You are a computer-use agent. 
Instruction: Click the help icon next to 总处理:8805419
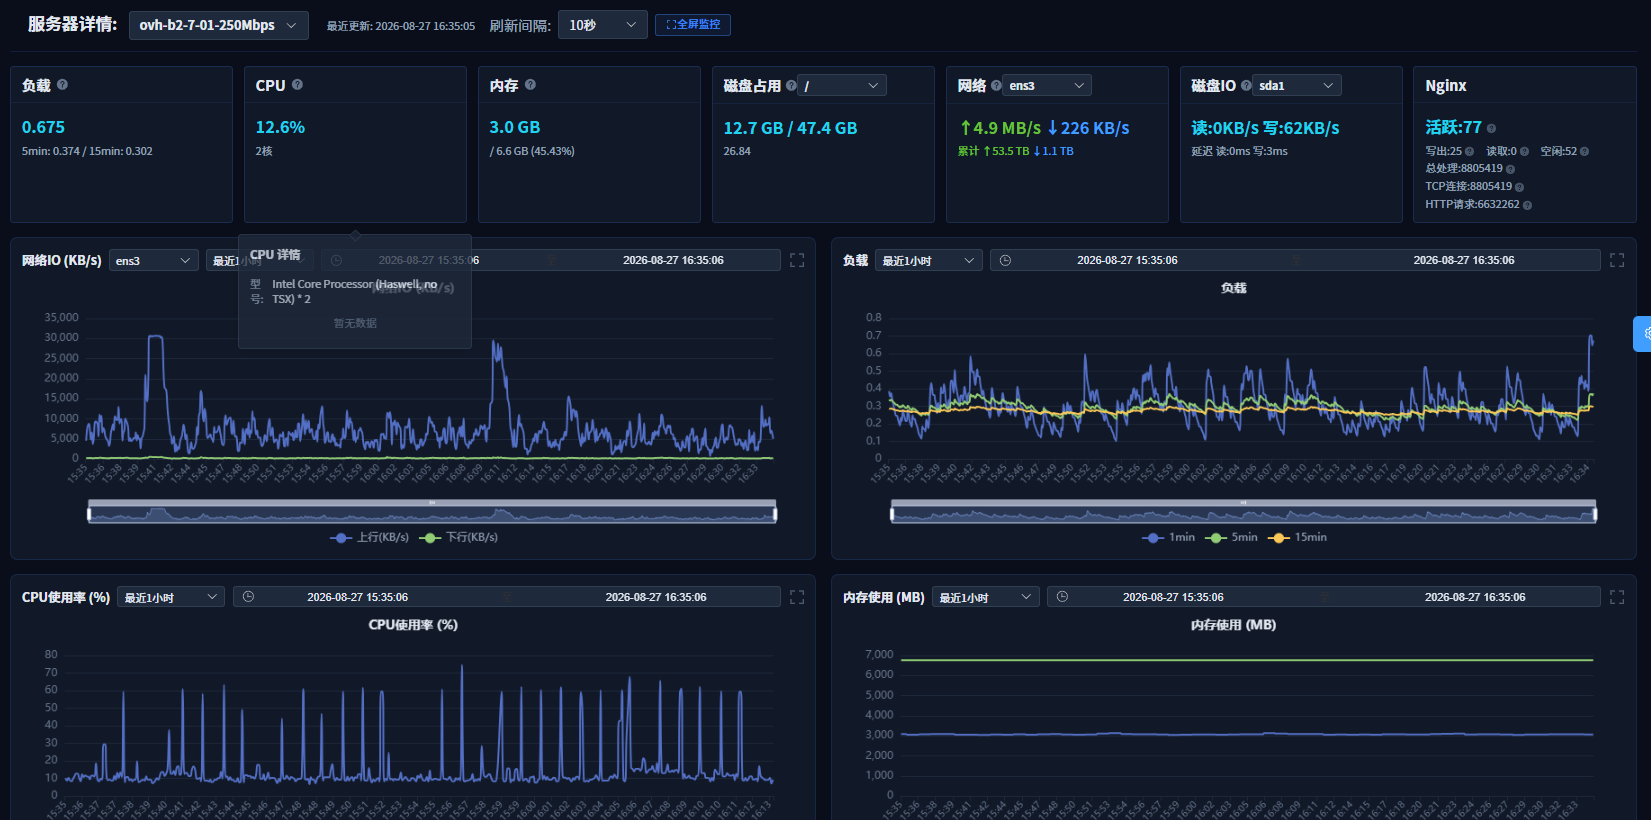tap(1510, 169)
